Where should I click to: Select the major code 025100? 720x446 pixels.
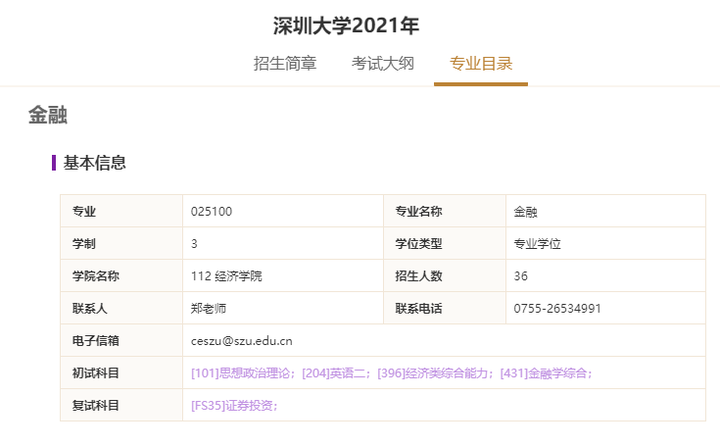[212, 212]
